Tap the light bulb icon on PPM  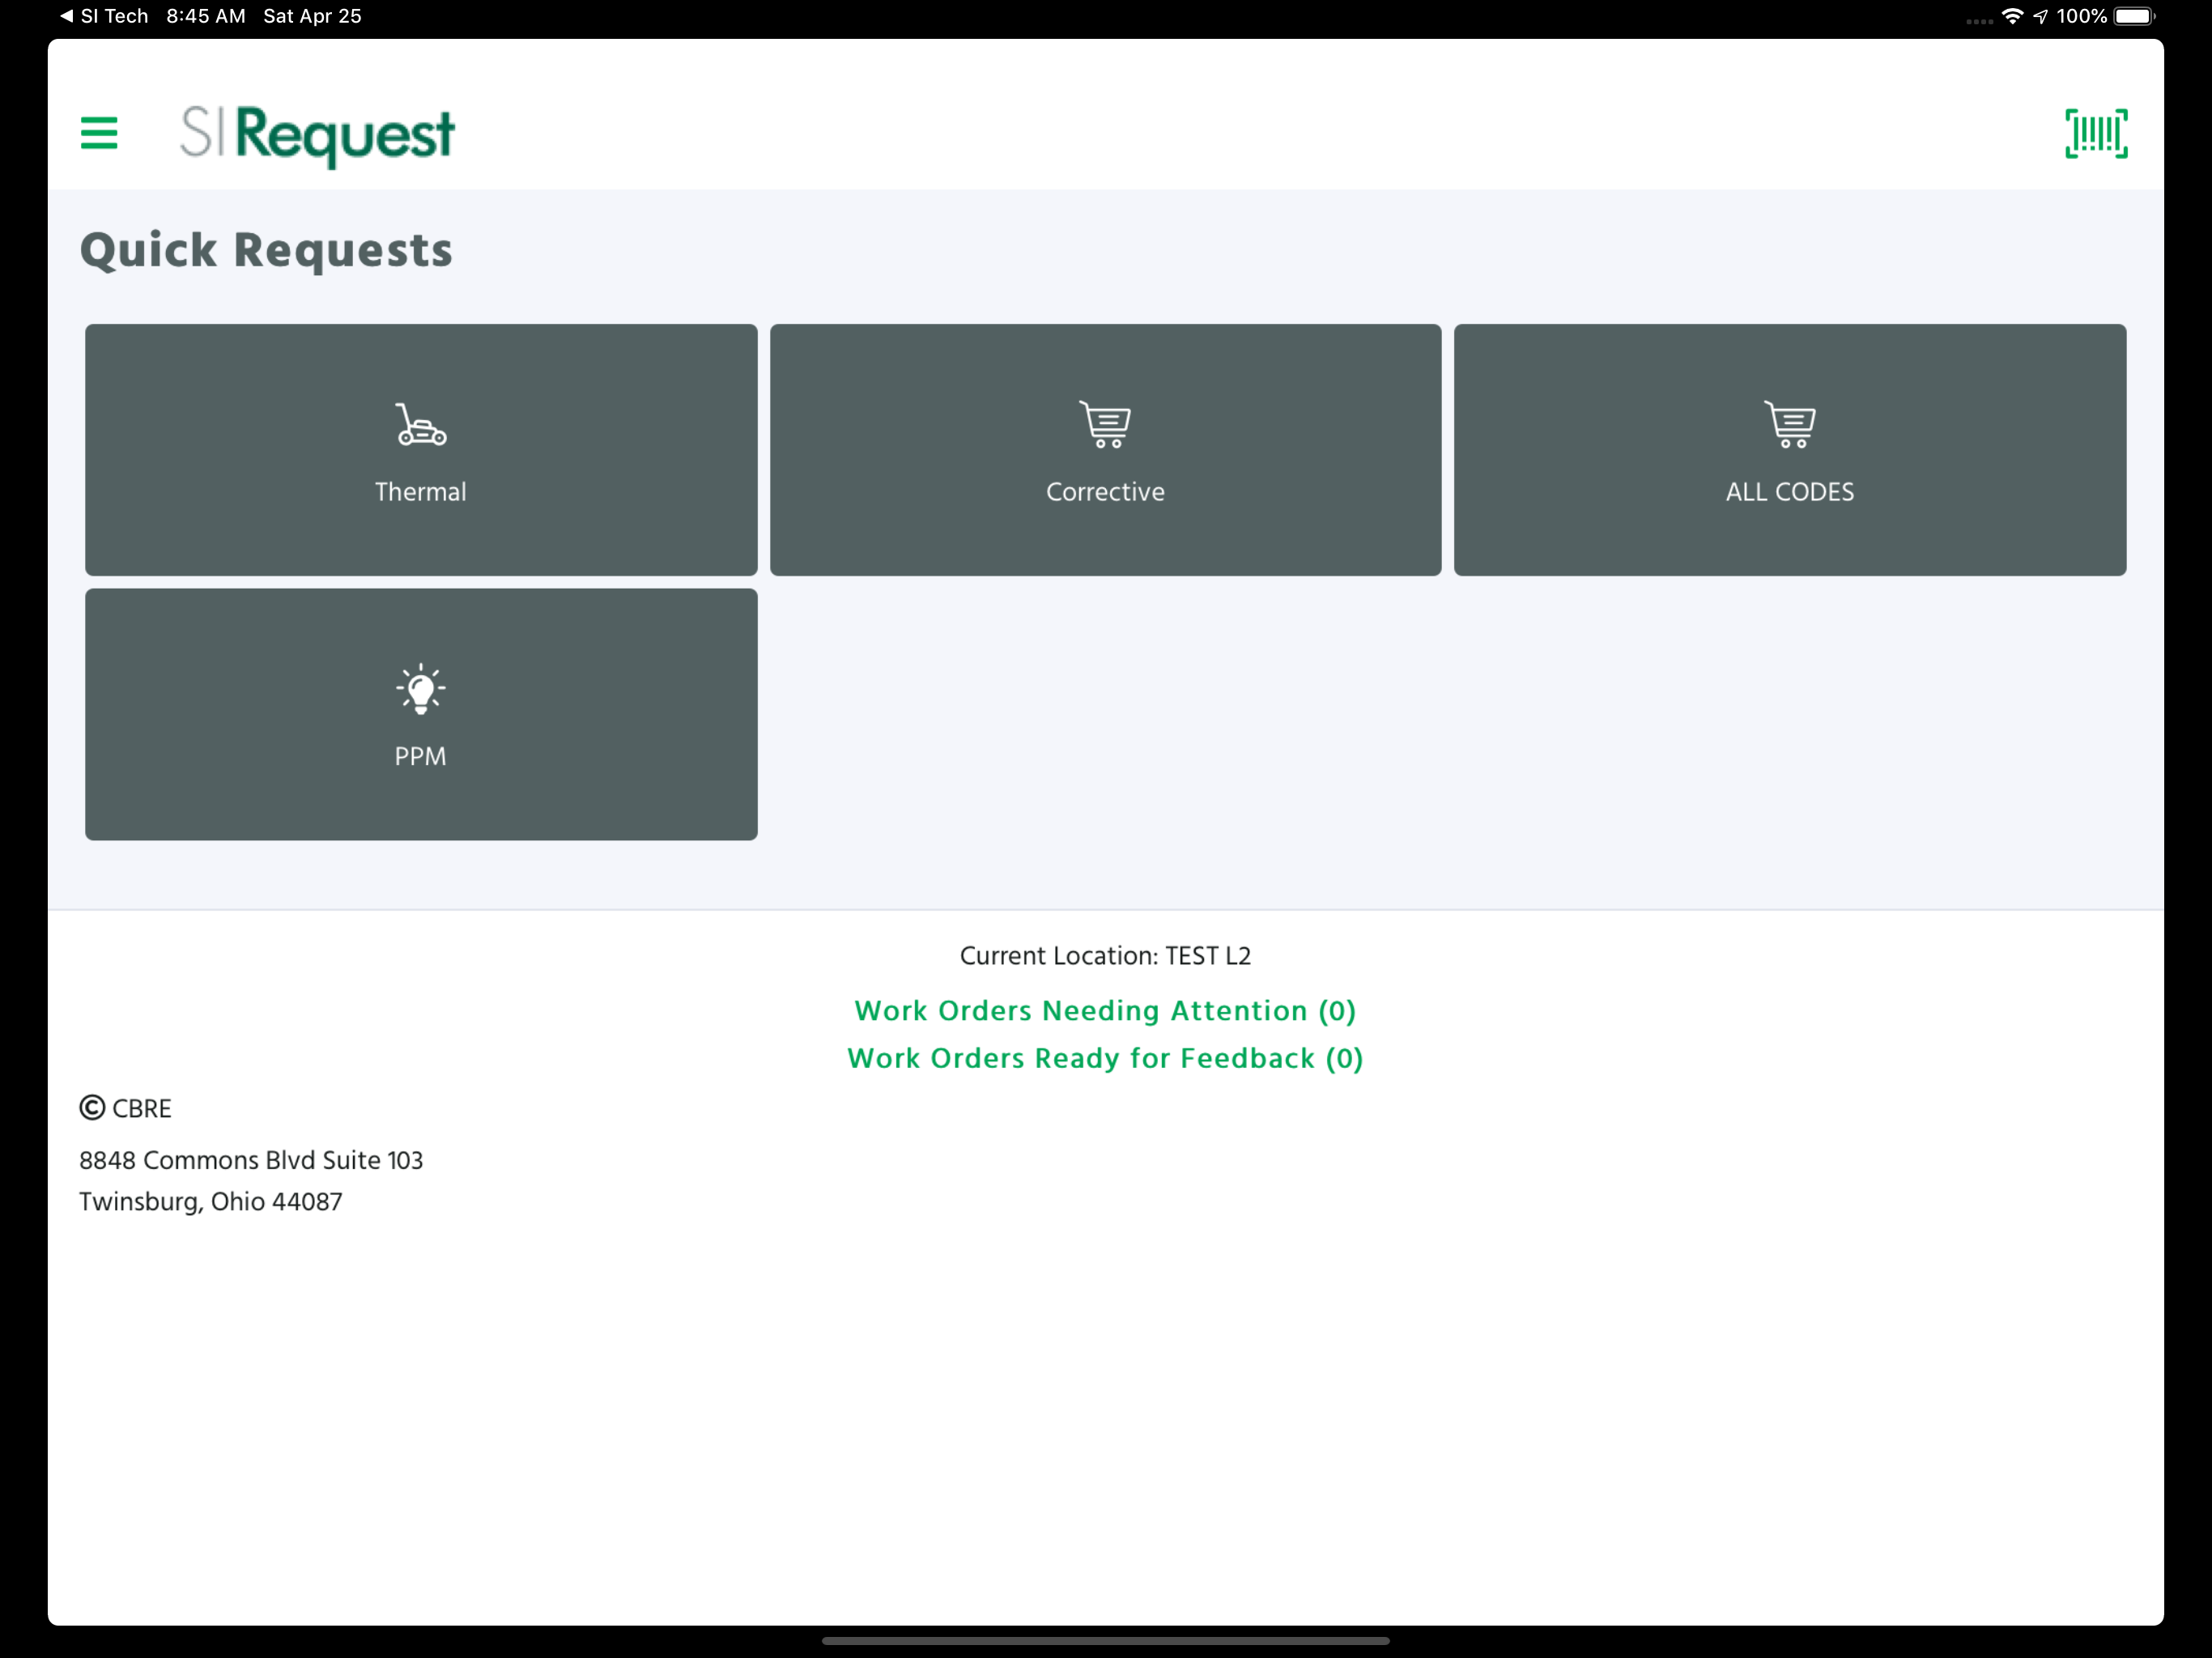421,689
